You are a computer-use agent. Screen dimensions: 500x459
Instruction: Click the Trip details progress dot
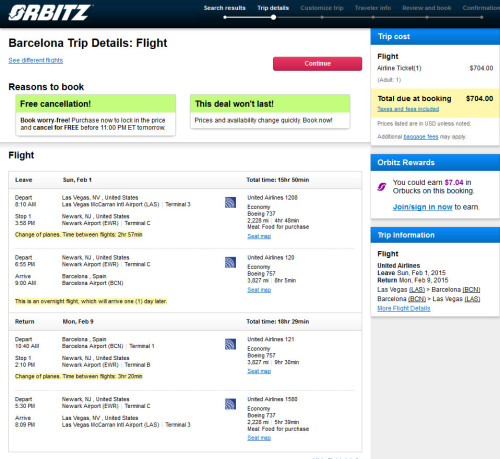point(273,17)
